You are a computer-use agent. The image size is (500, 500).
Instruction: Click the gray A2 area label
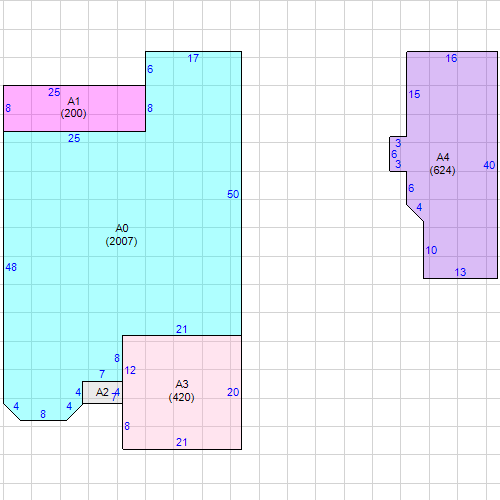(x=102, y=392)
